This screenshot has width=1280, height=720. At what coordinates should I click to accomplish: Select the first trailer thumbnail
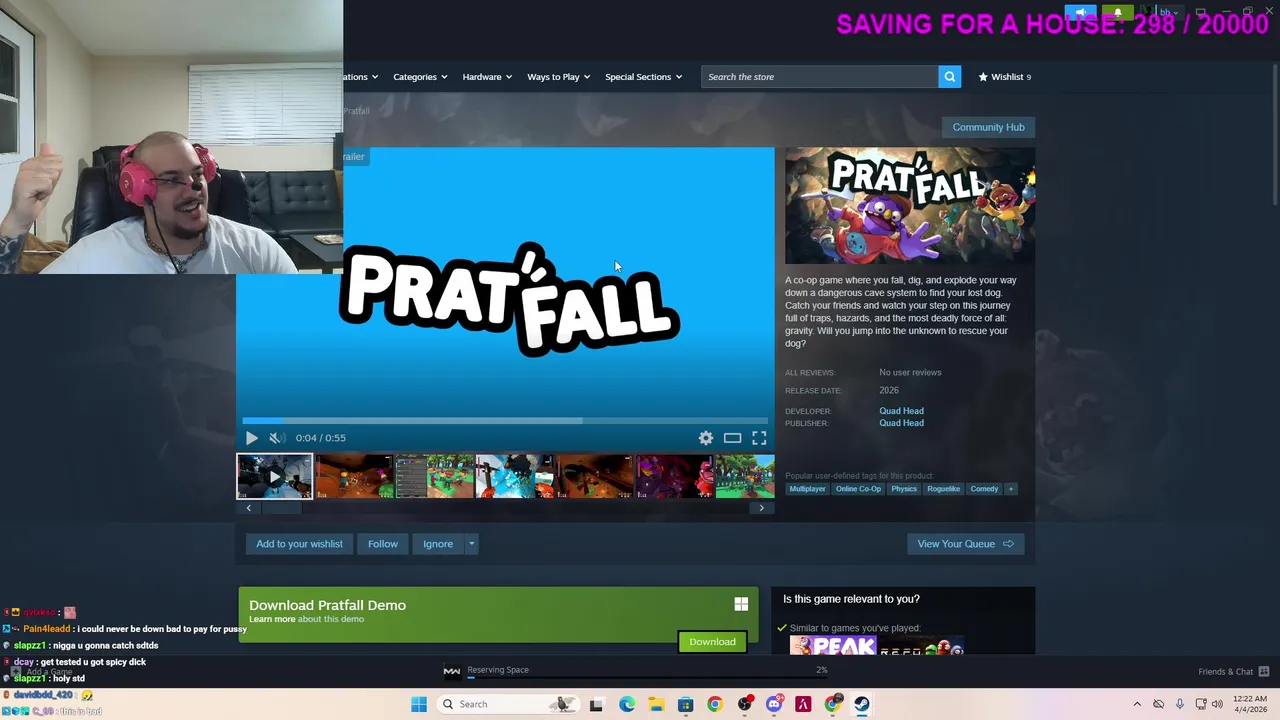point(274,476)
